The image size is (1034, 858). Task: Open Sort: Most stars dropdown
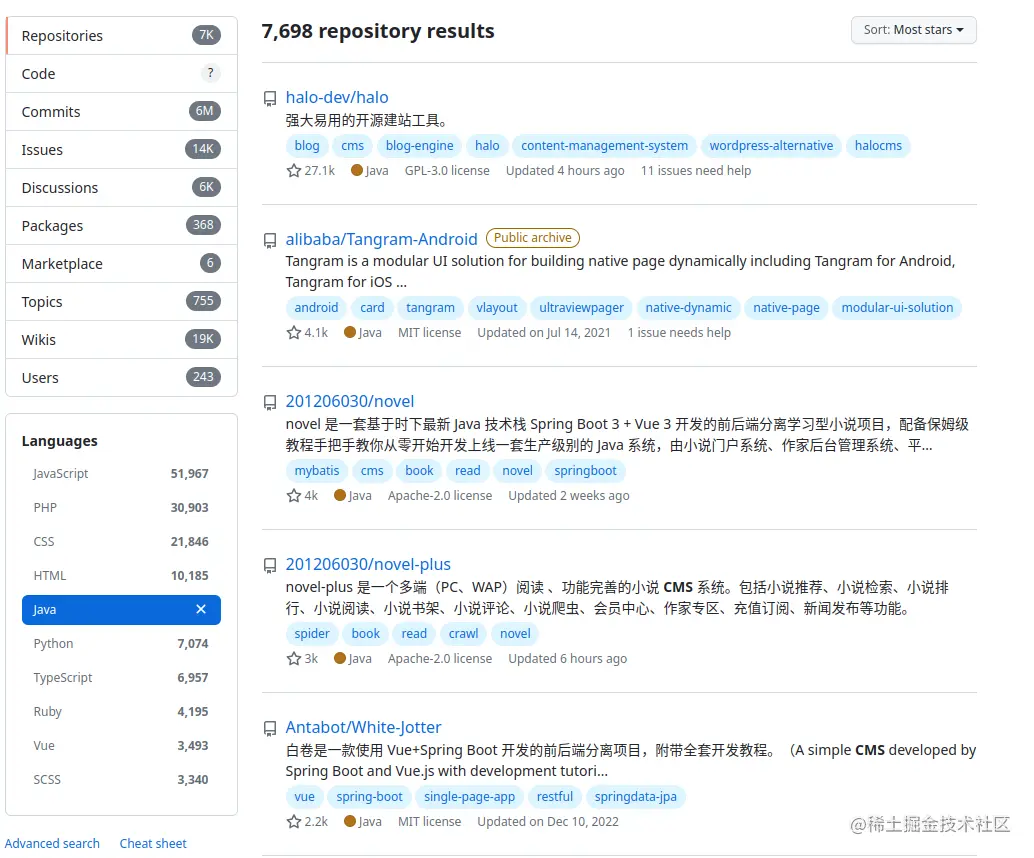click(x=913, y=30)
